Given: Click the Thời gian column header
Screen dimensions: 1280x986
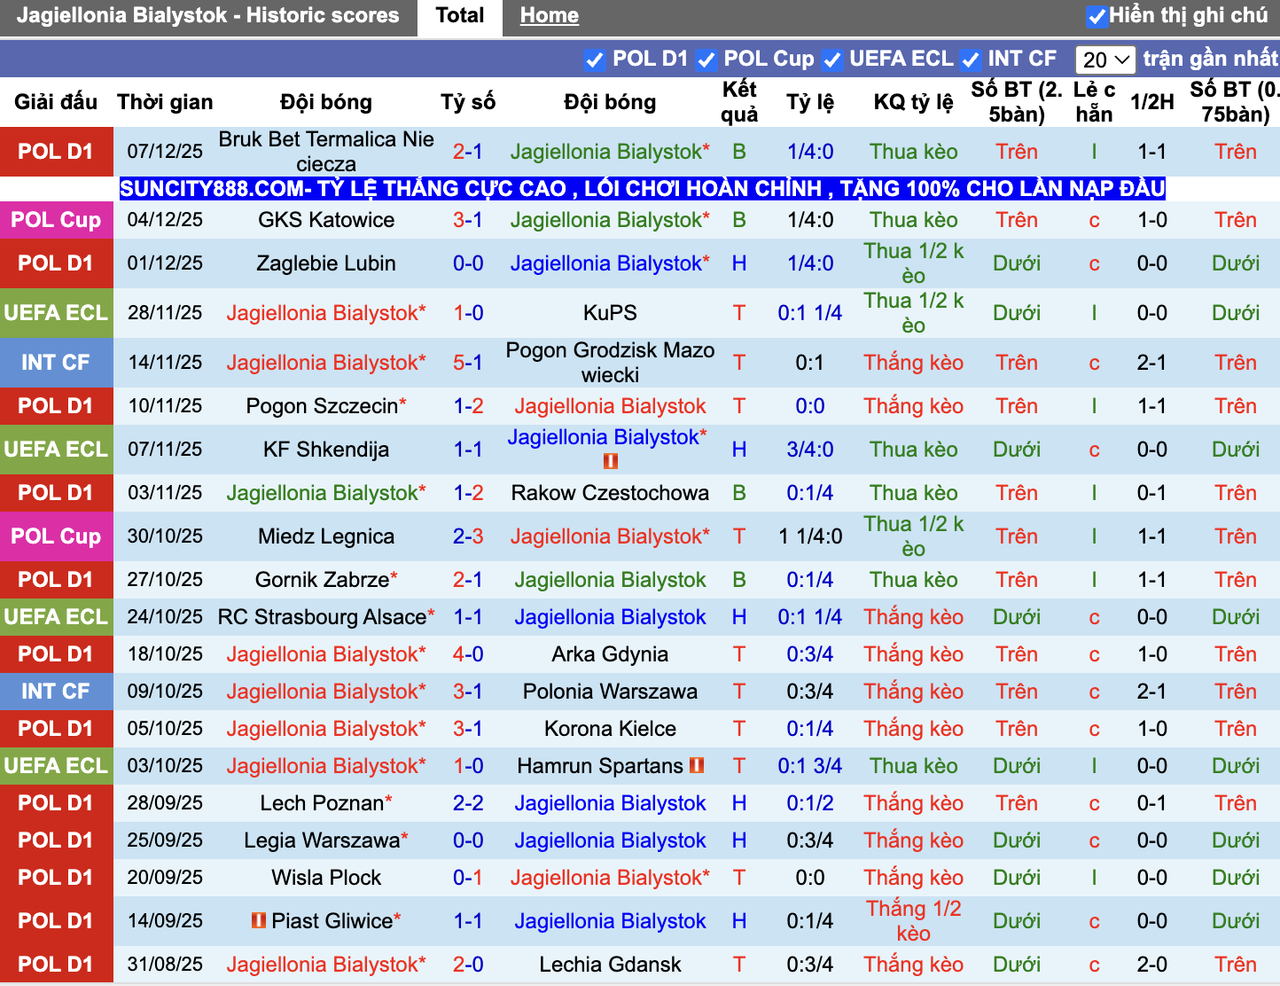Looking at the screenshot, I should tap(165, 102).
